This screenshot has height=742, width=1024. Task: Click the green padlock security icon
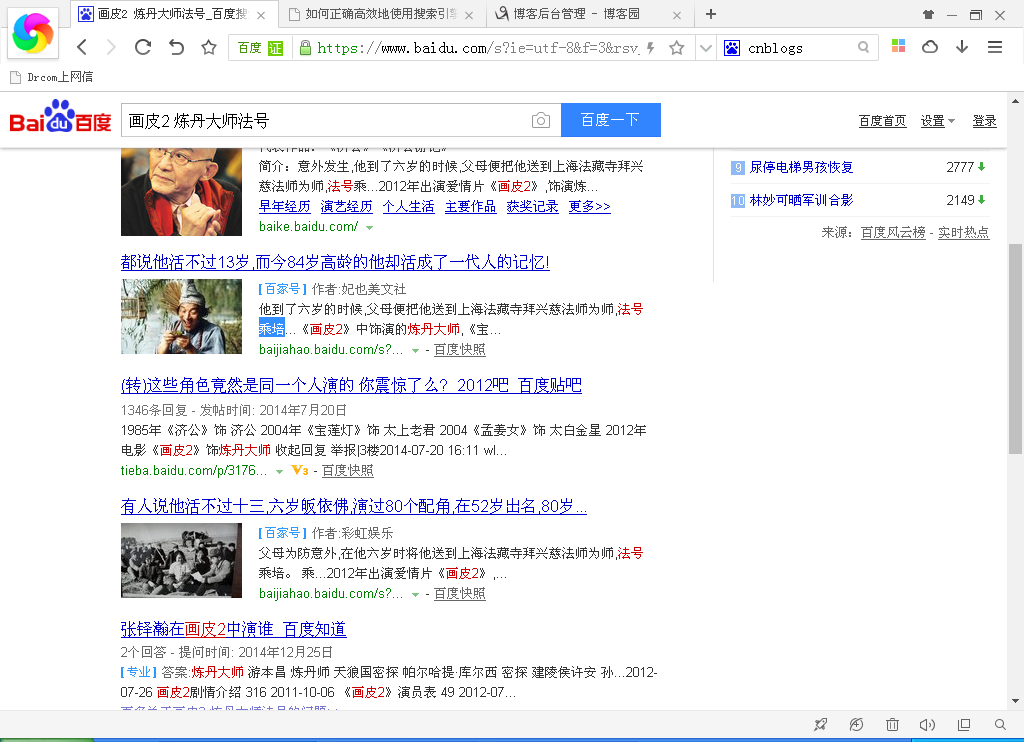click(304, 48)
